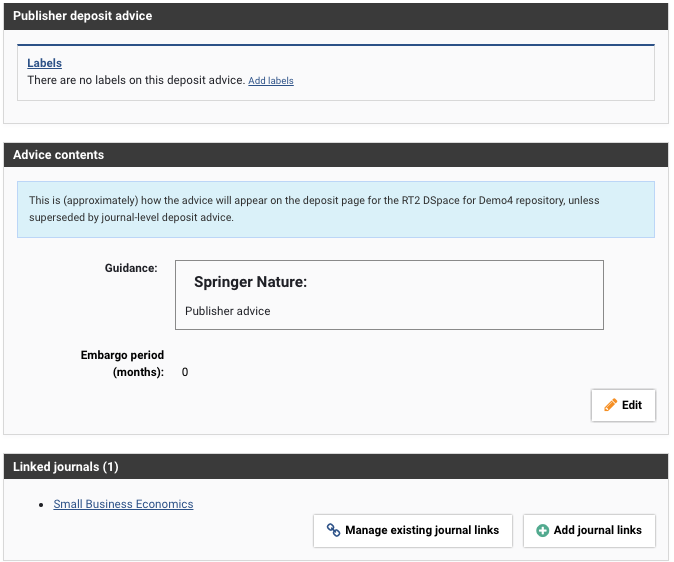This screenshot has width=674, height=562.
Task: Click the Linked journals (1) header
Action: (336, 467)
